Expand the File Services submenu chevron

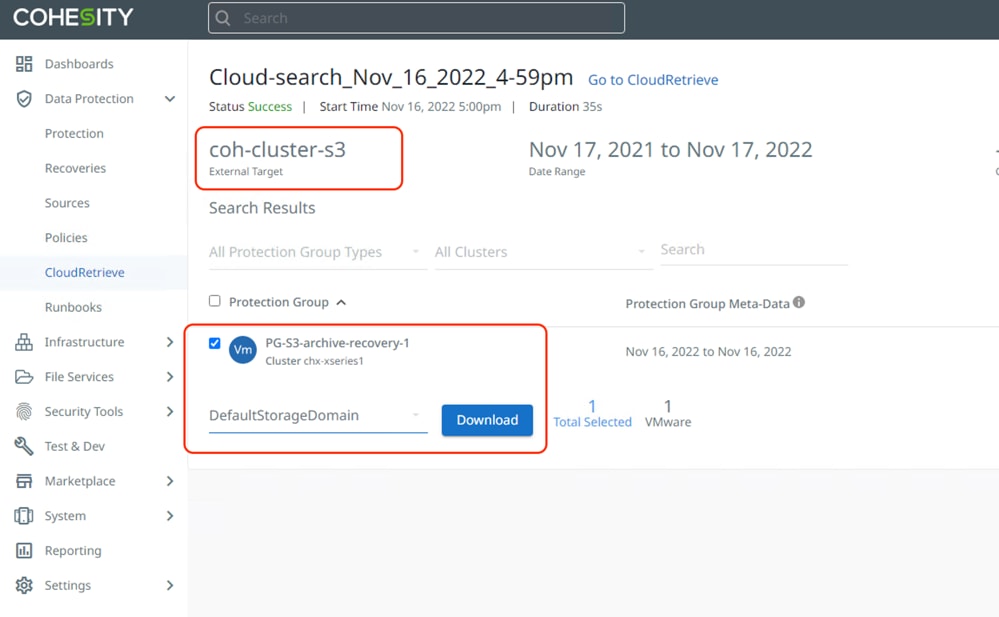point(169,377)
